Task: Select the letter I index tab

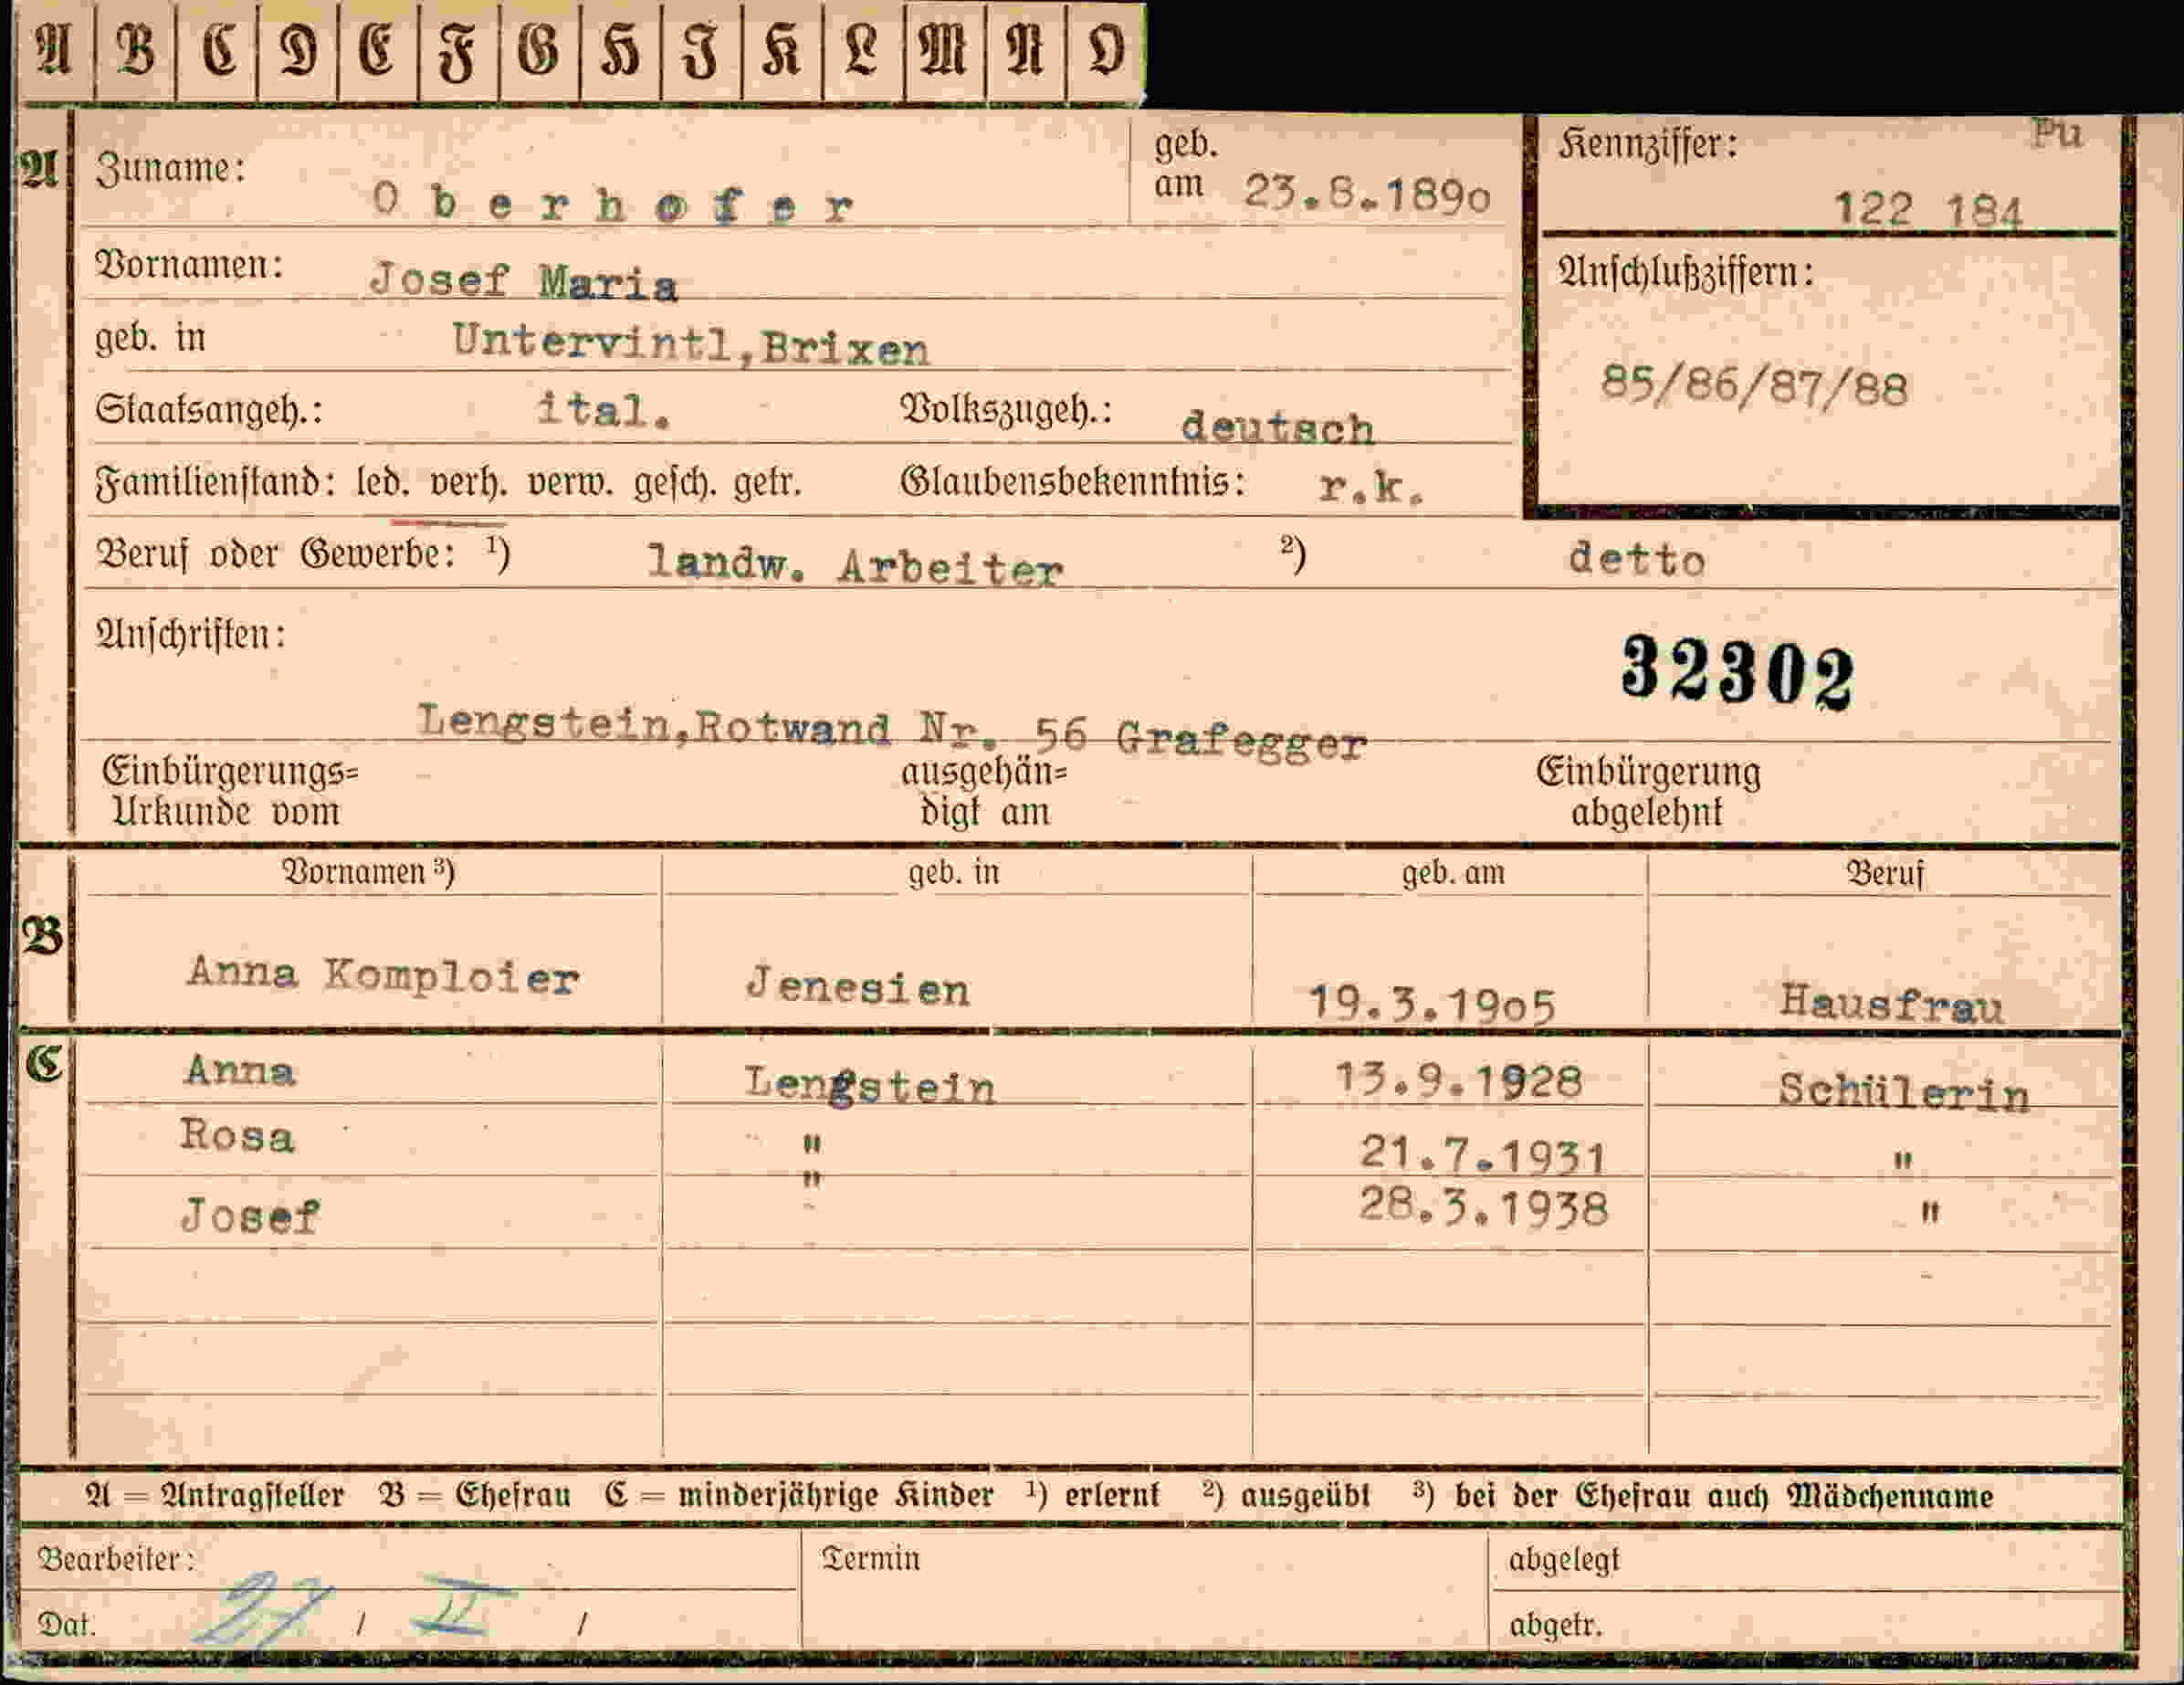Action: click(701, 50)
